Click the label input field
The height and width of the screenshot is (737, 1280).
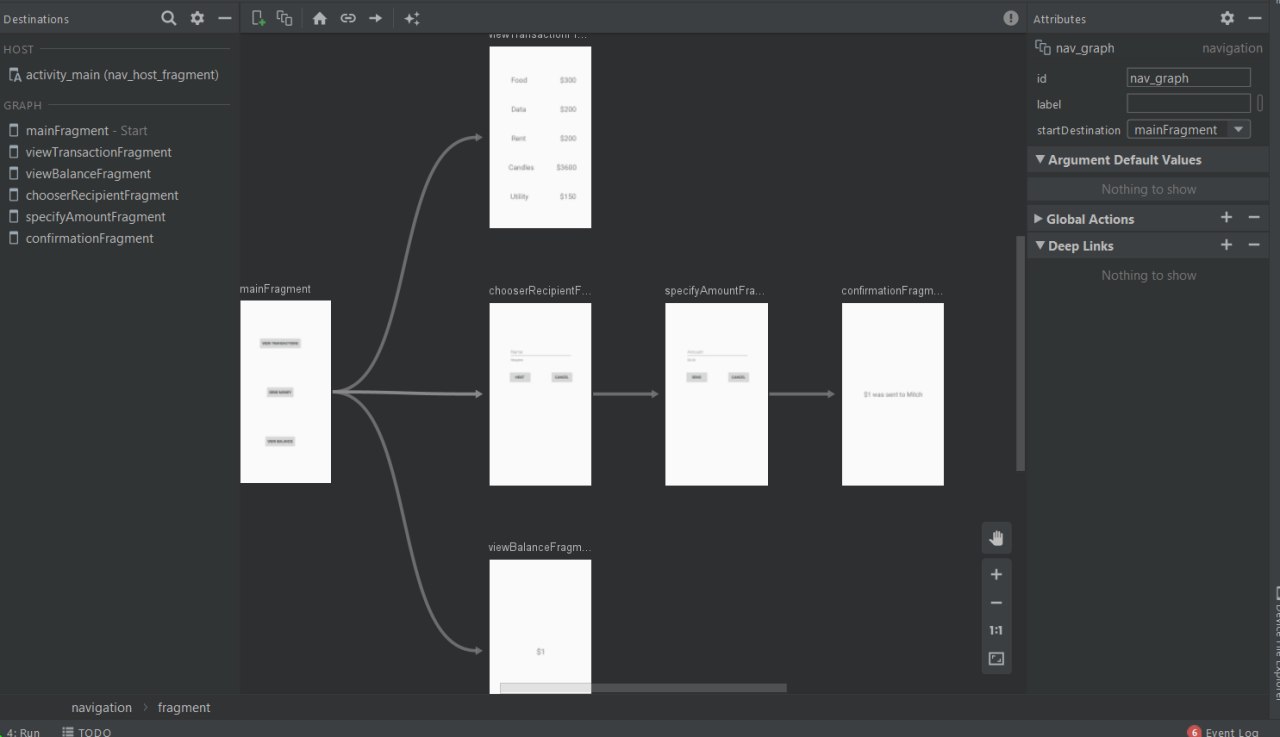point(1188,103)
